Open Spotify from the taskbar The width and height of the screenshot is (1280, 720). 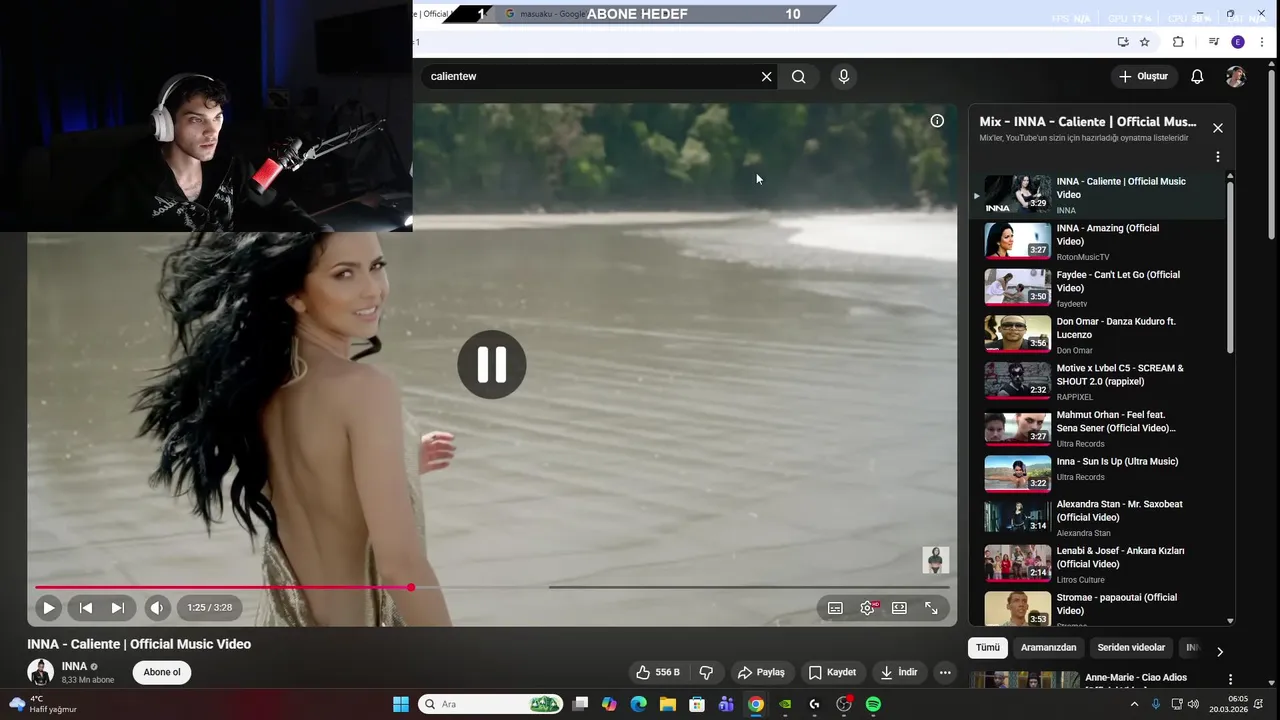pyautogui.click(x=873, y=704)
